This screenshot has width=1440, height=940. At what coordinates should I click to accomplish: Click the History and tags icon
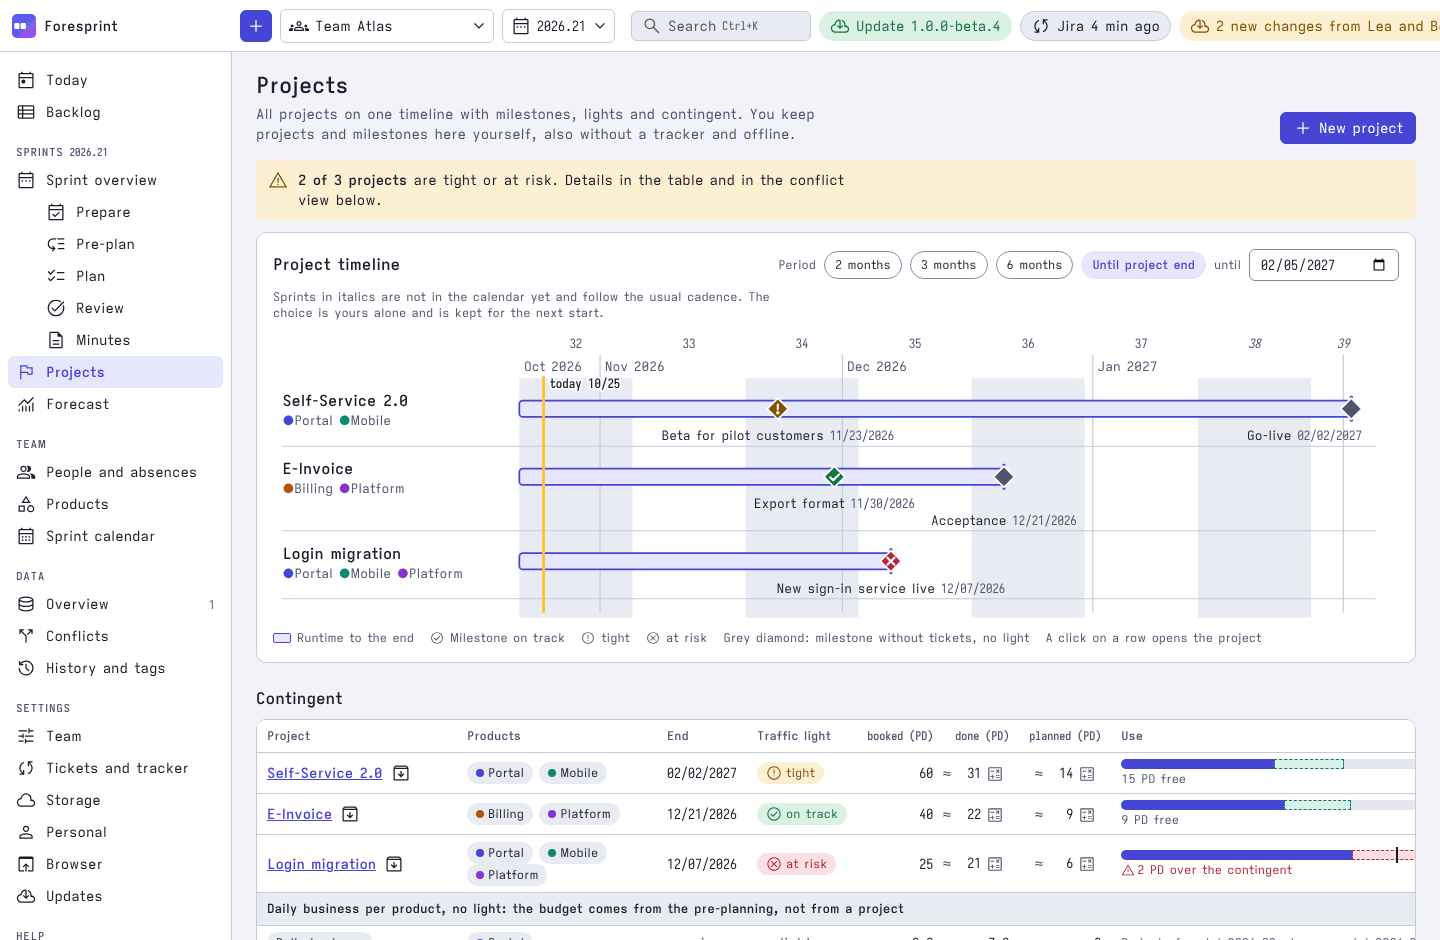26,668
